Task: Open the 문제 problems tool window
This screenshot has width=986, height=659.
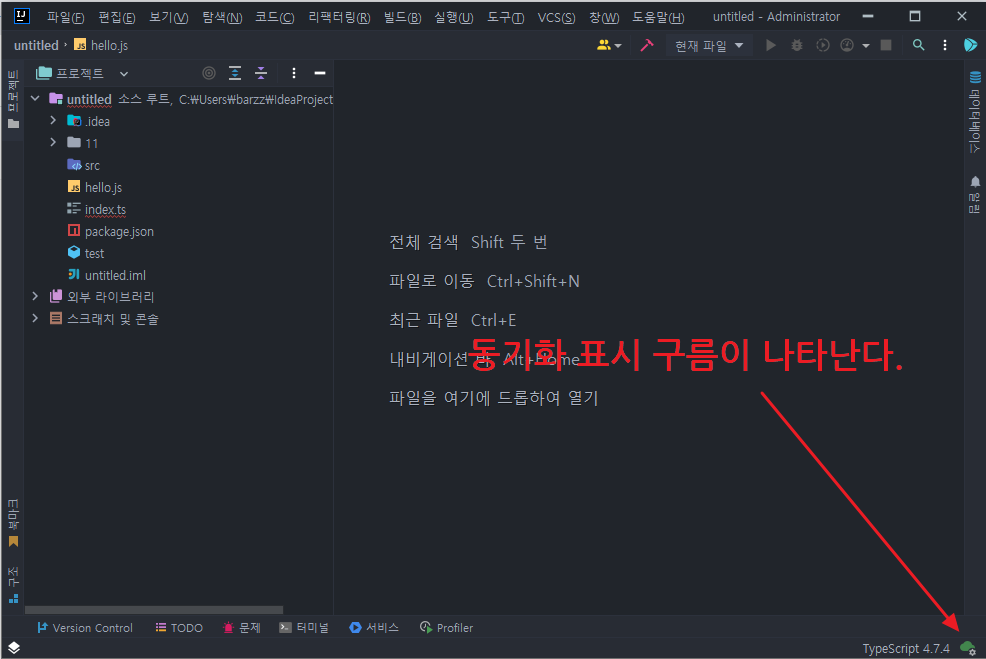Action: click(242, 628)
